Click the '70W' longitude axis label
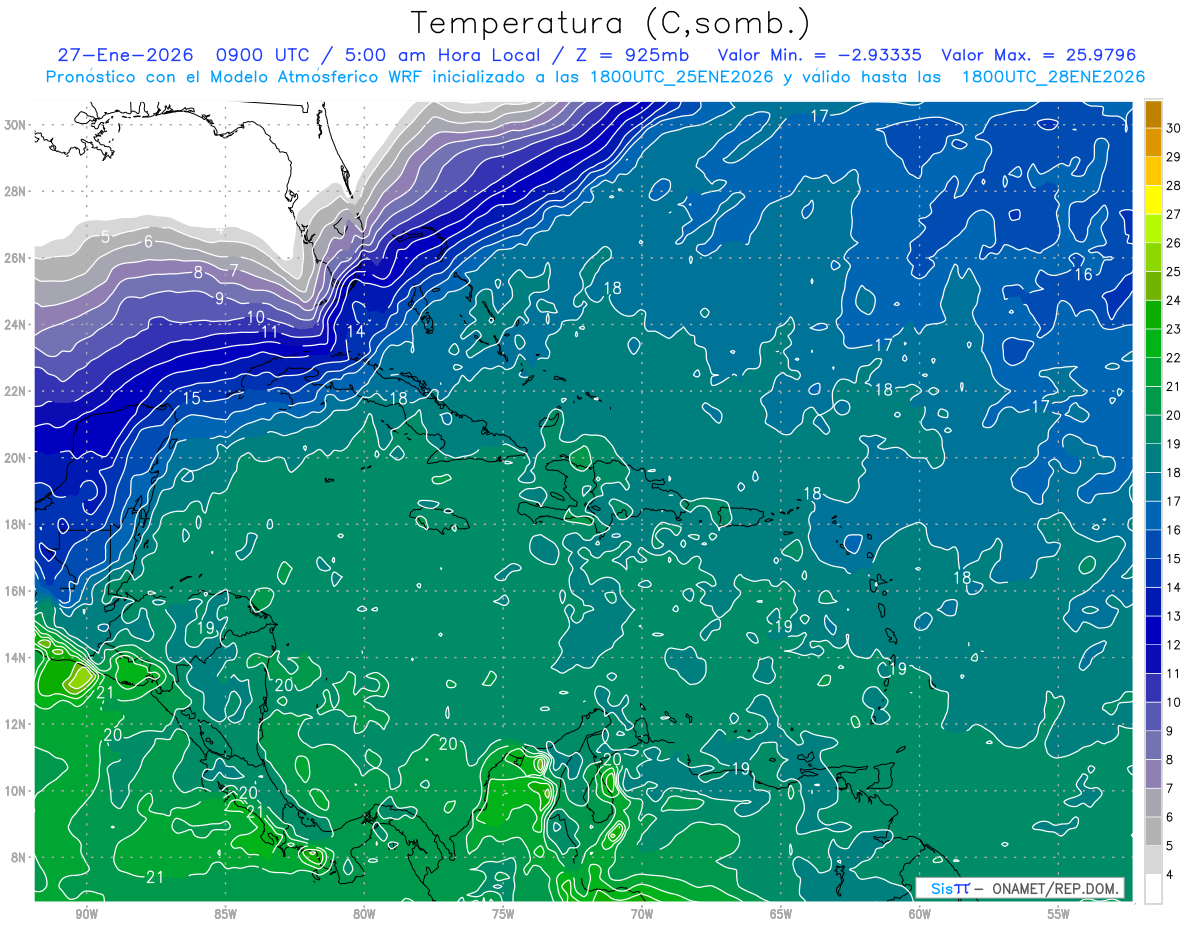 tap(642, 913)
